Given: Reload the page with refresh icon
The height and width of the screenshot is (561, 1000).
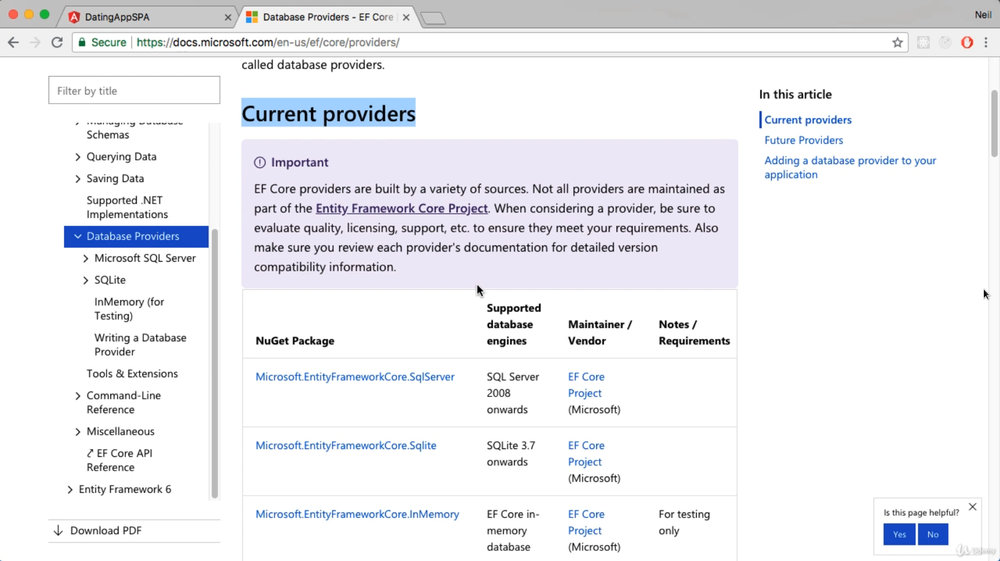Looking at the screenshot, I should (57, 42).
